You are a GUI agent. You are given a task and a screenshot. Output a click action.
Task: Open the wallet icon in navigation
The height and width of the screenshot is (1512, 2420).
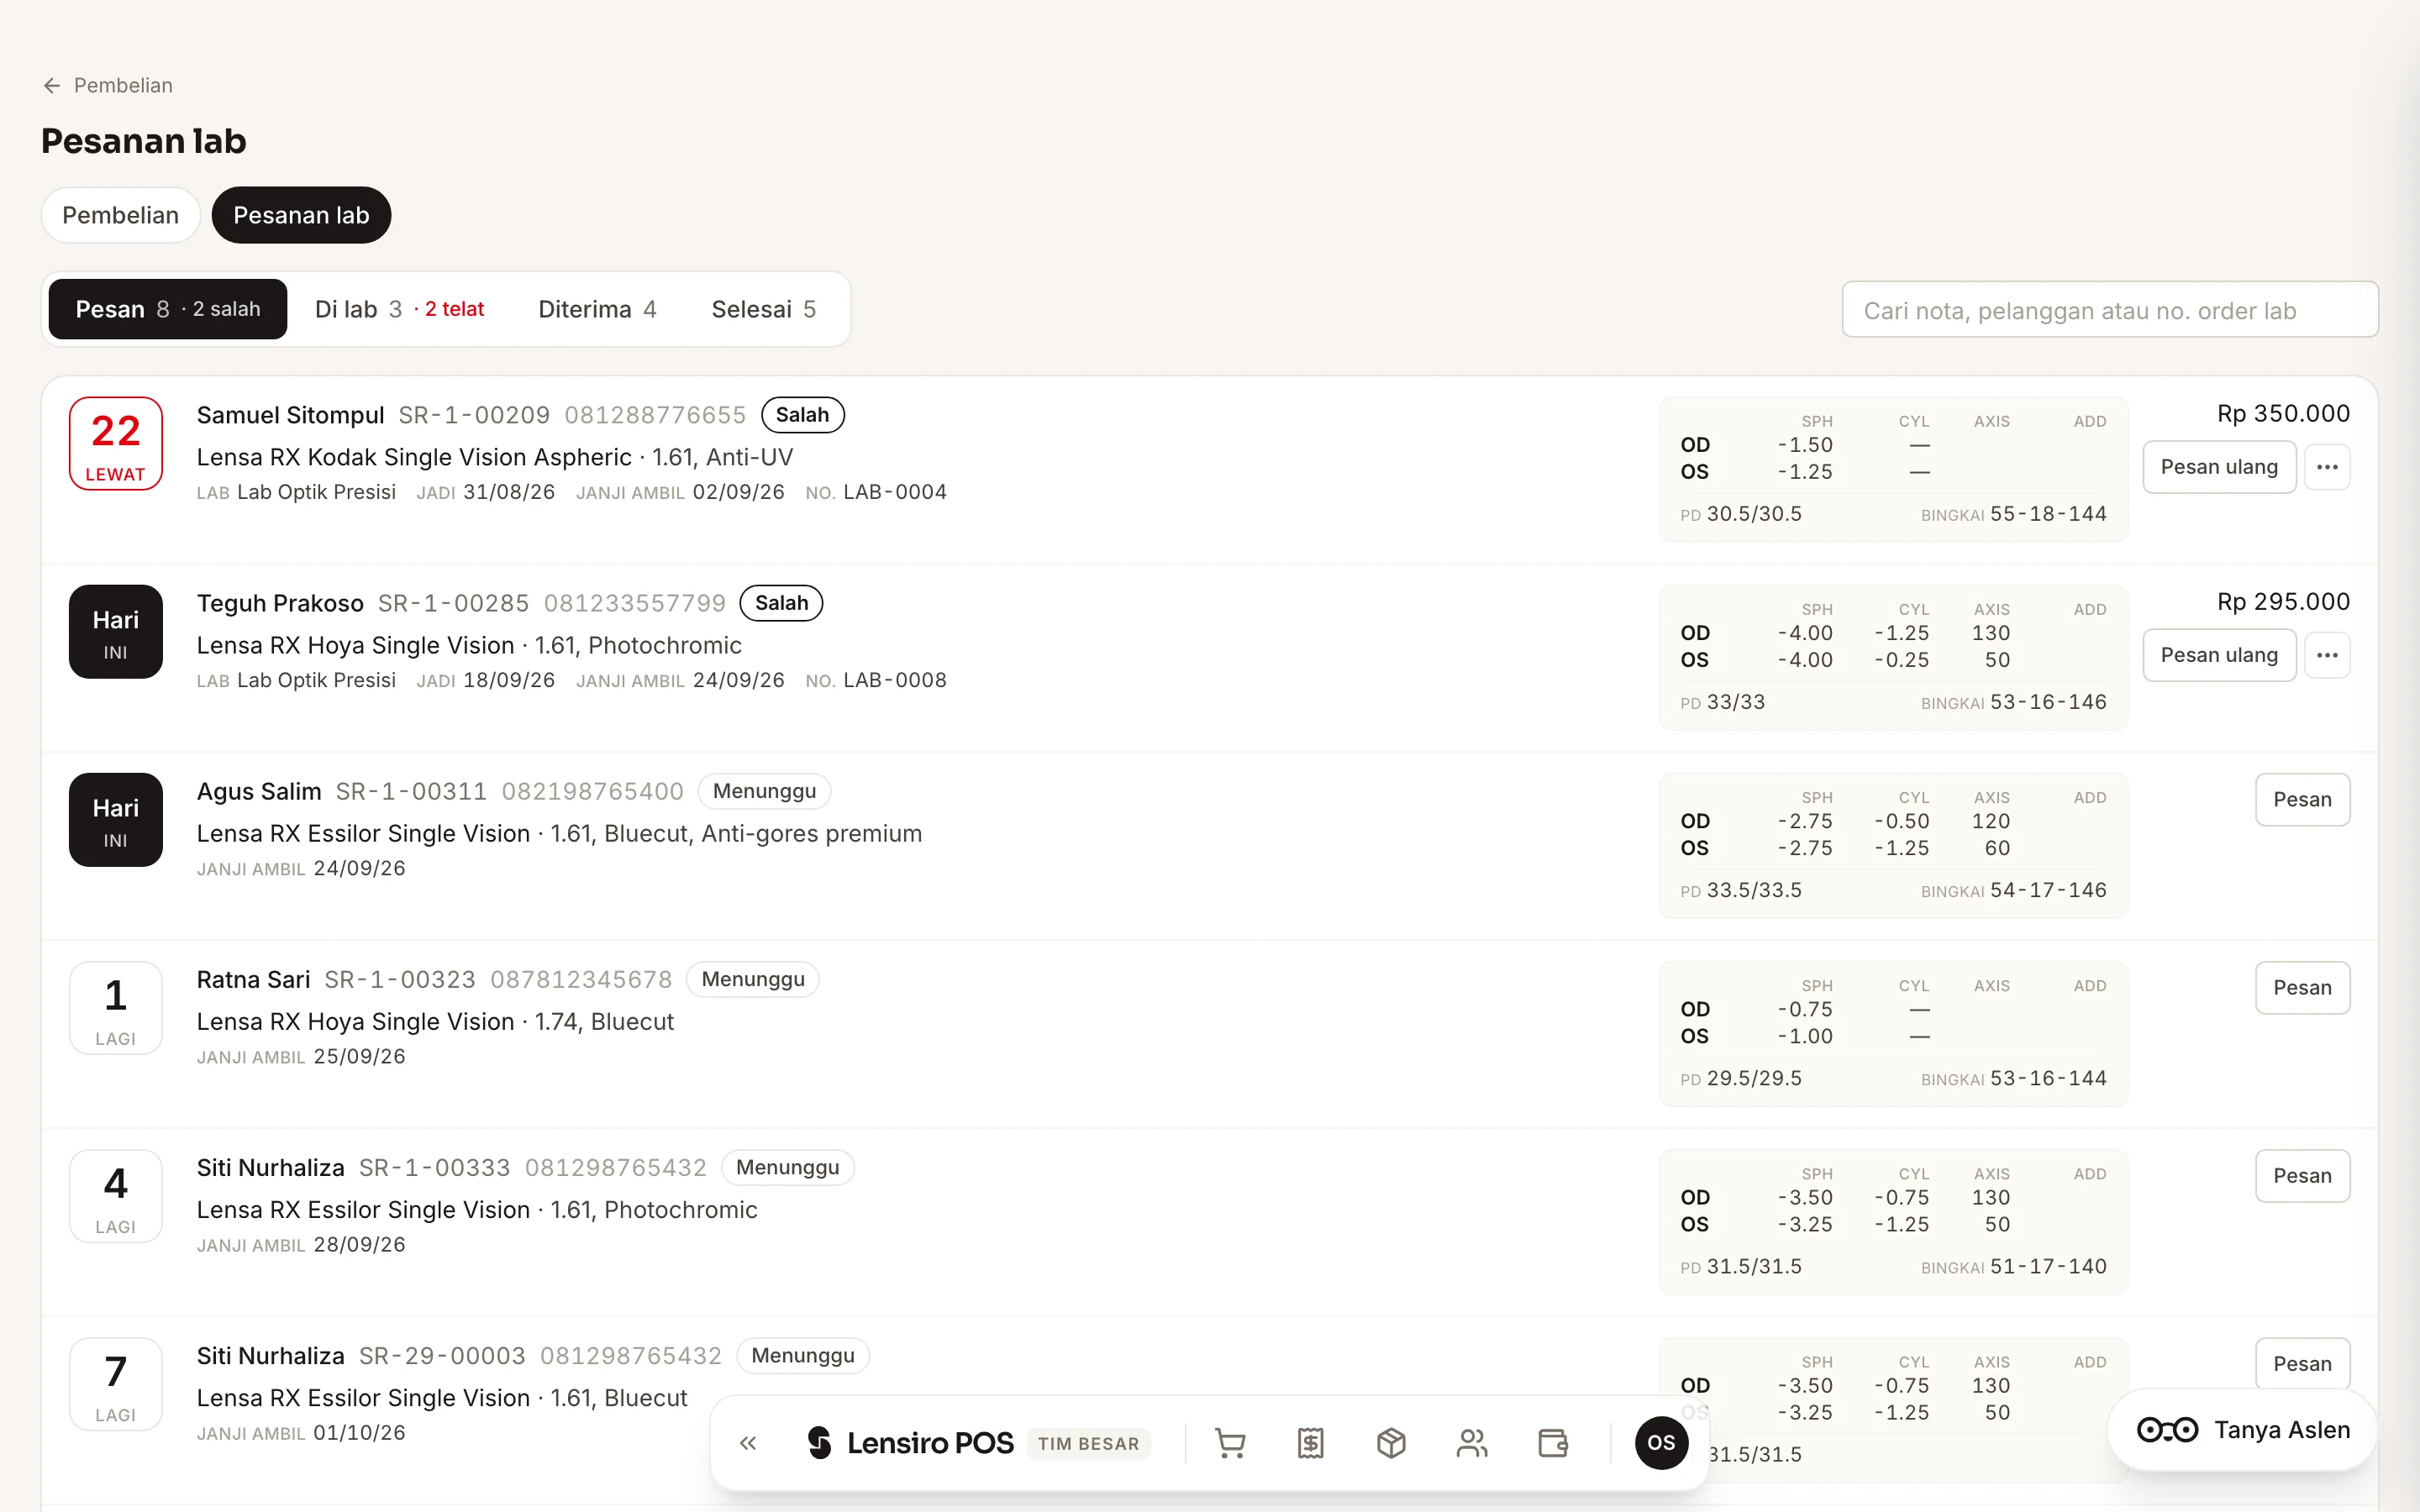[x=1553, y=1443]
